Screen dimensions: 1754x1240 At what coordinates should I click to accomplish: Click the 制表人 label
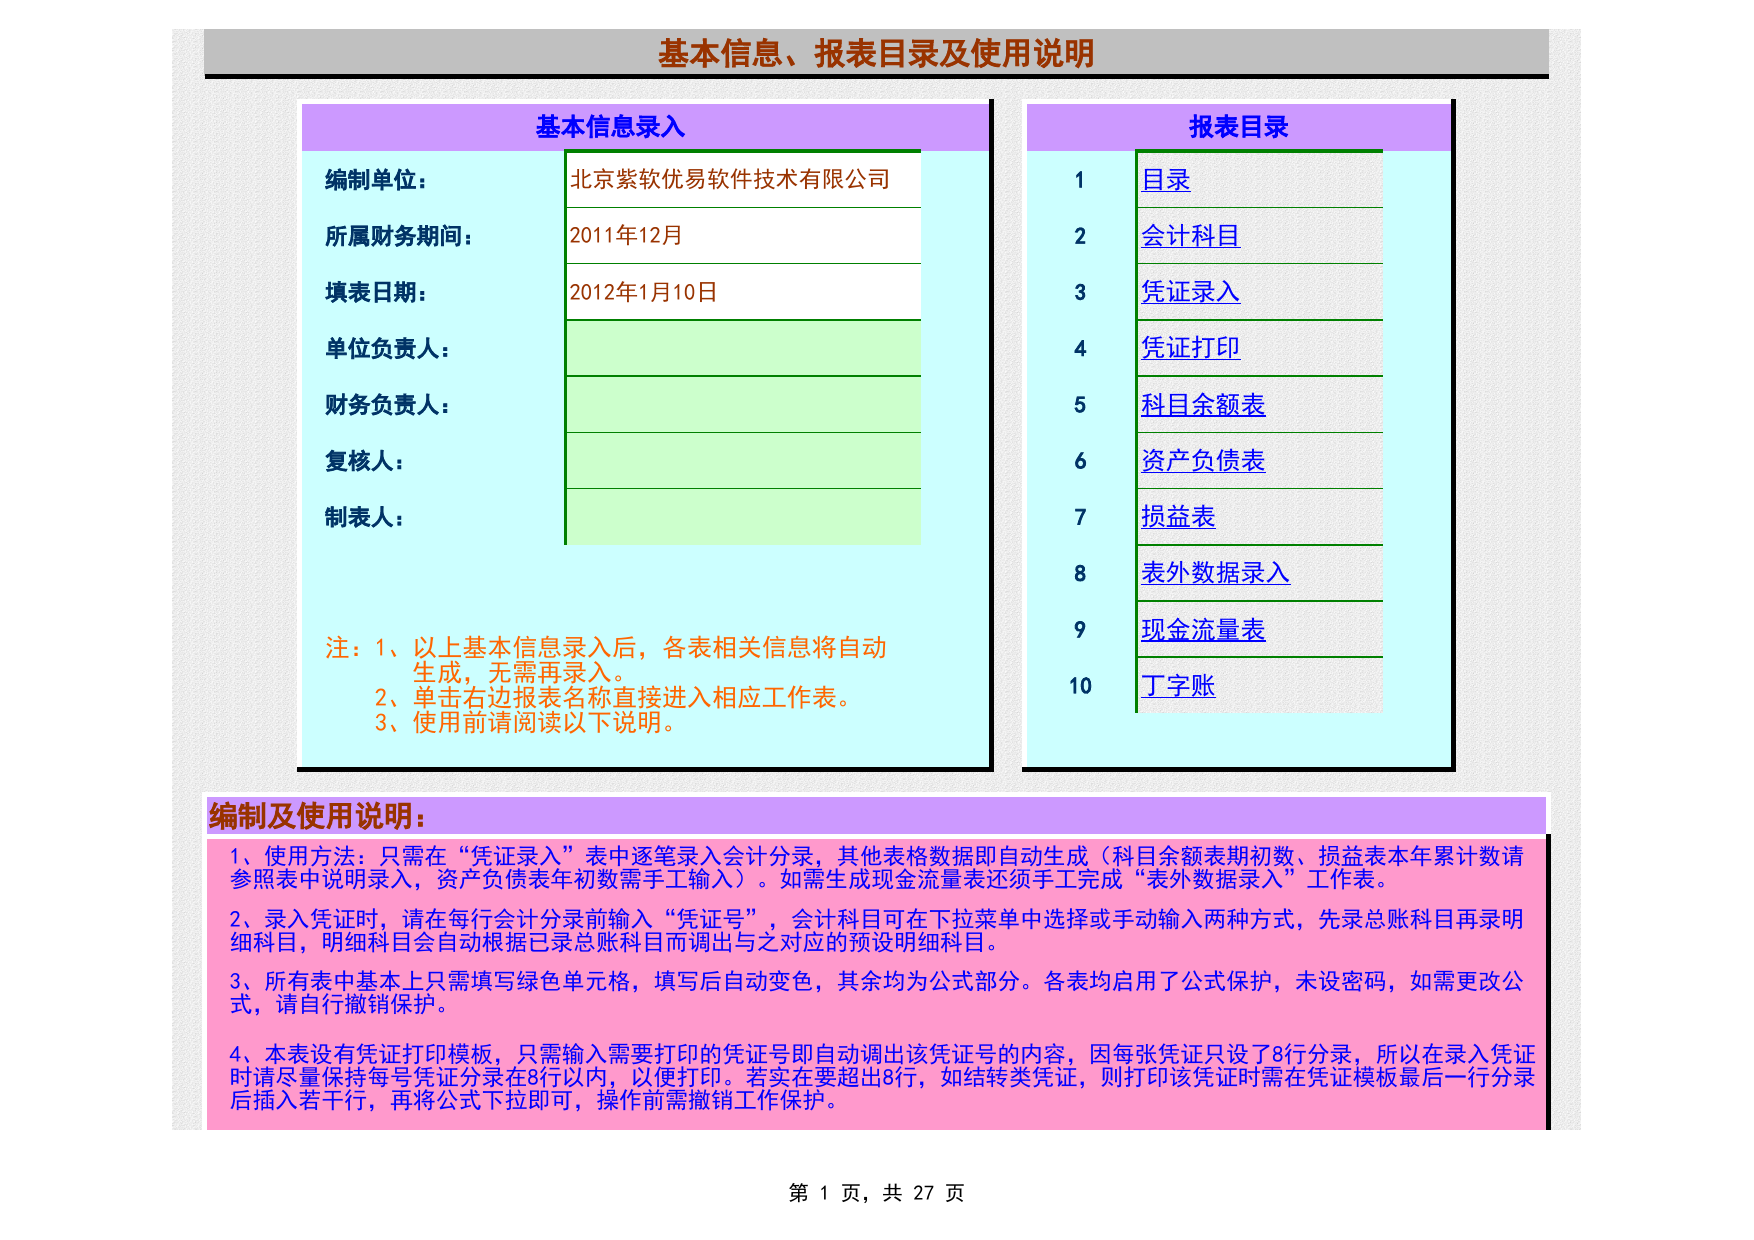tap(364, 517)
